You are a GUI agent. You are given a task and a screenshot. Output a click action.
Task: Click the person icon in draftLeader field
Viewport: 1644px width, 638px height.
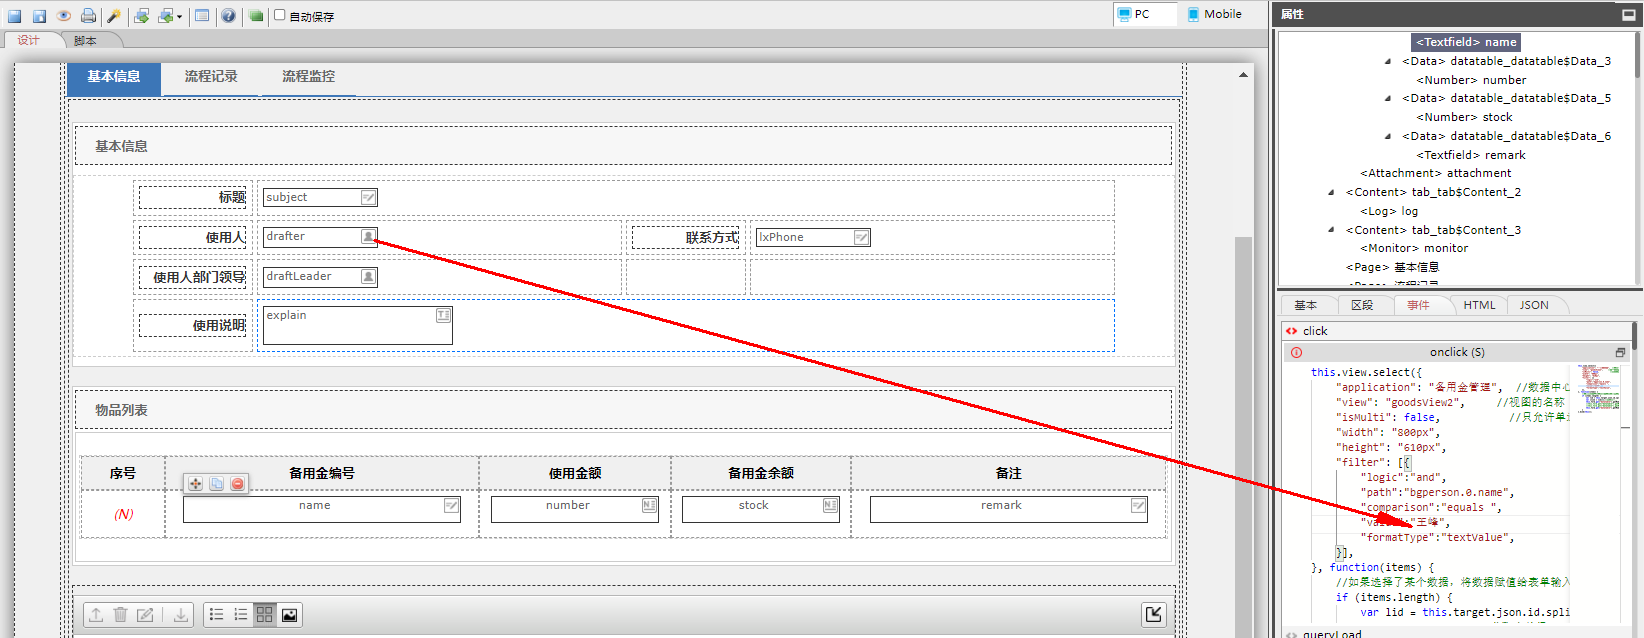click(368, 276)
